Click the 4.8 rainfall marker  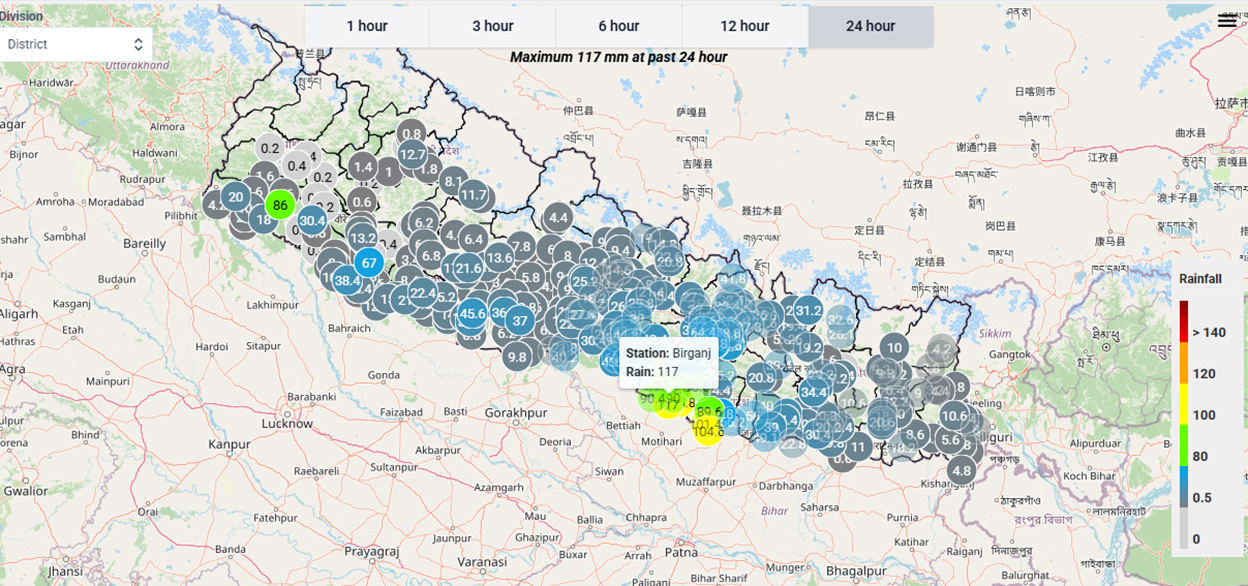click(962, 470)
